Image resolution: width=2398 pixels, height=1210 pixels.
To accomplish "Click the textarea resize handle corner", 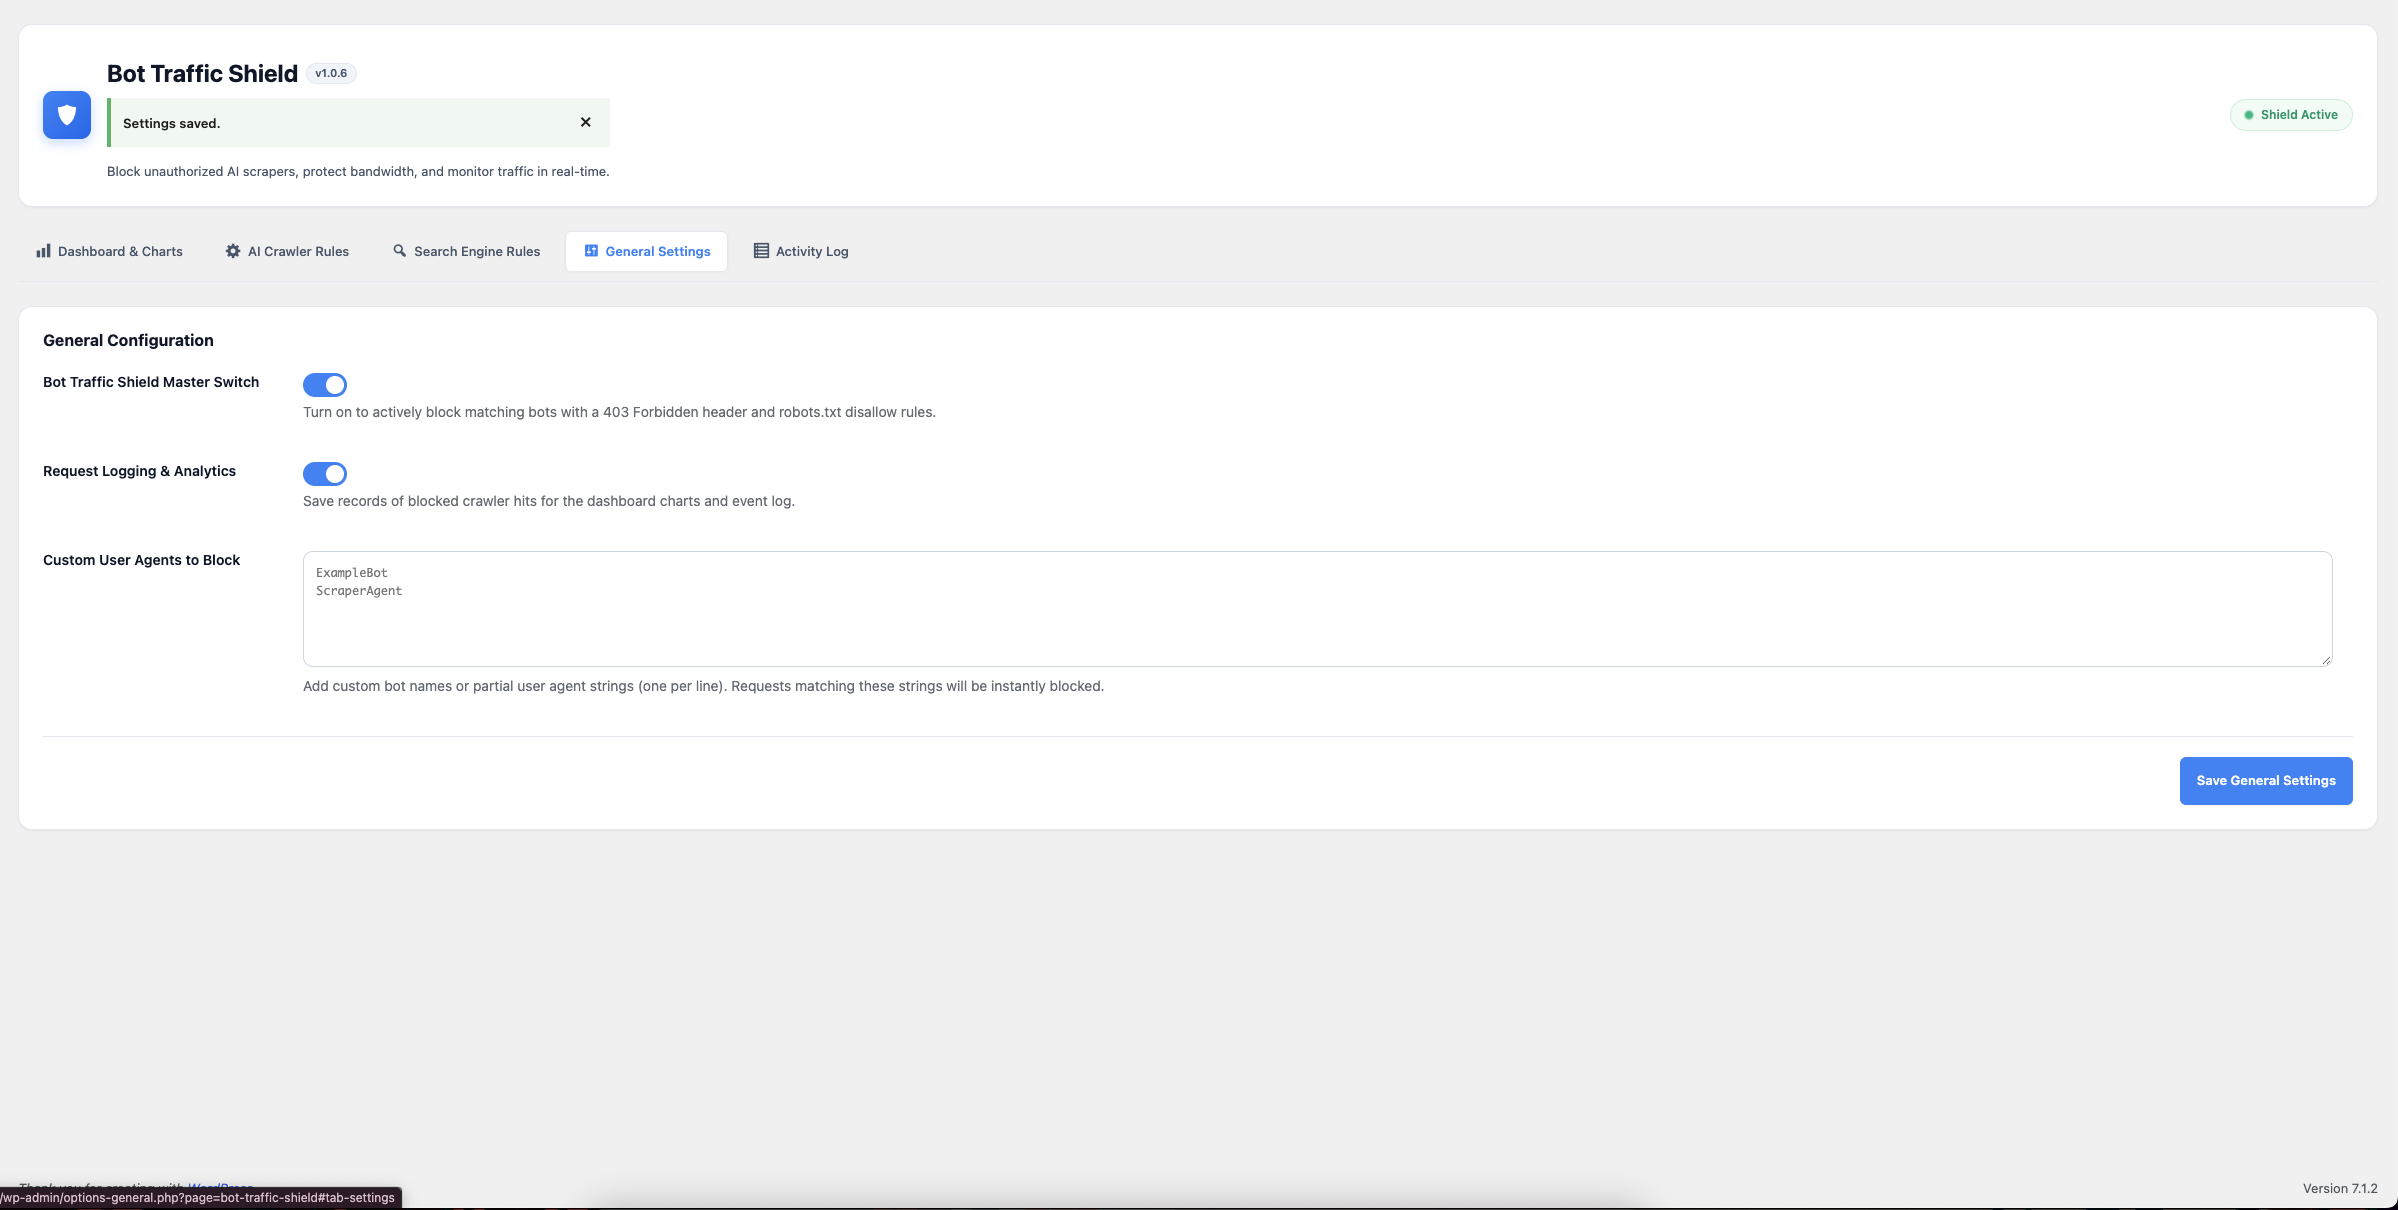I will pyautogui.click(x=2326, y=660).
